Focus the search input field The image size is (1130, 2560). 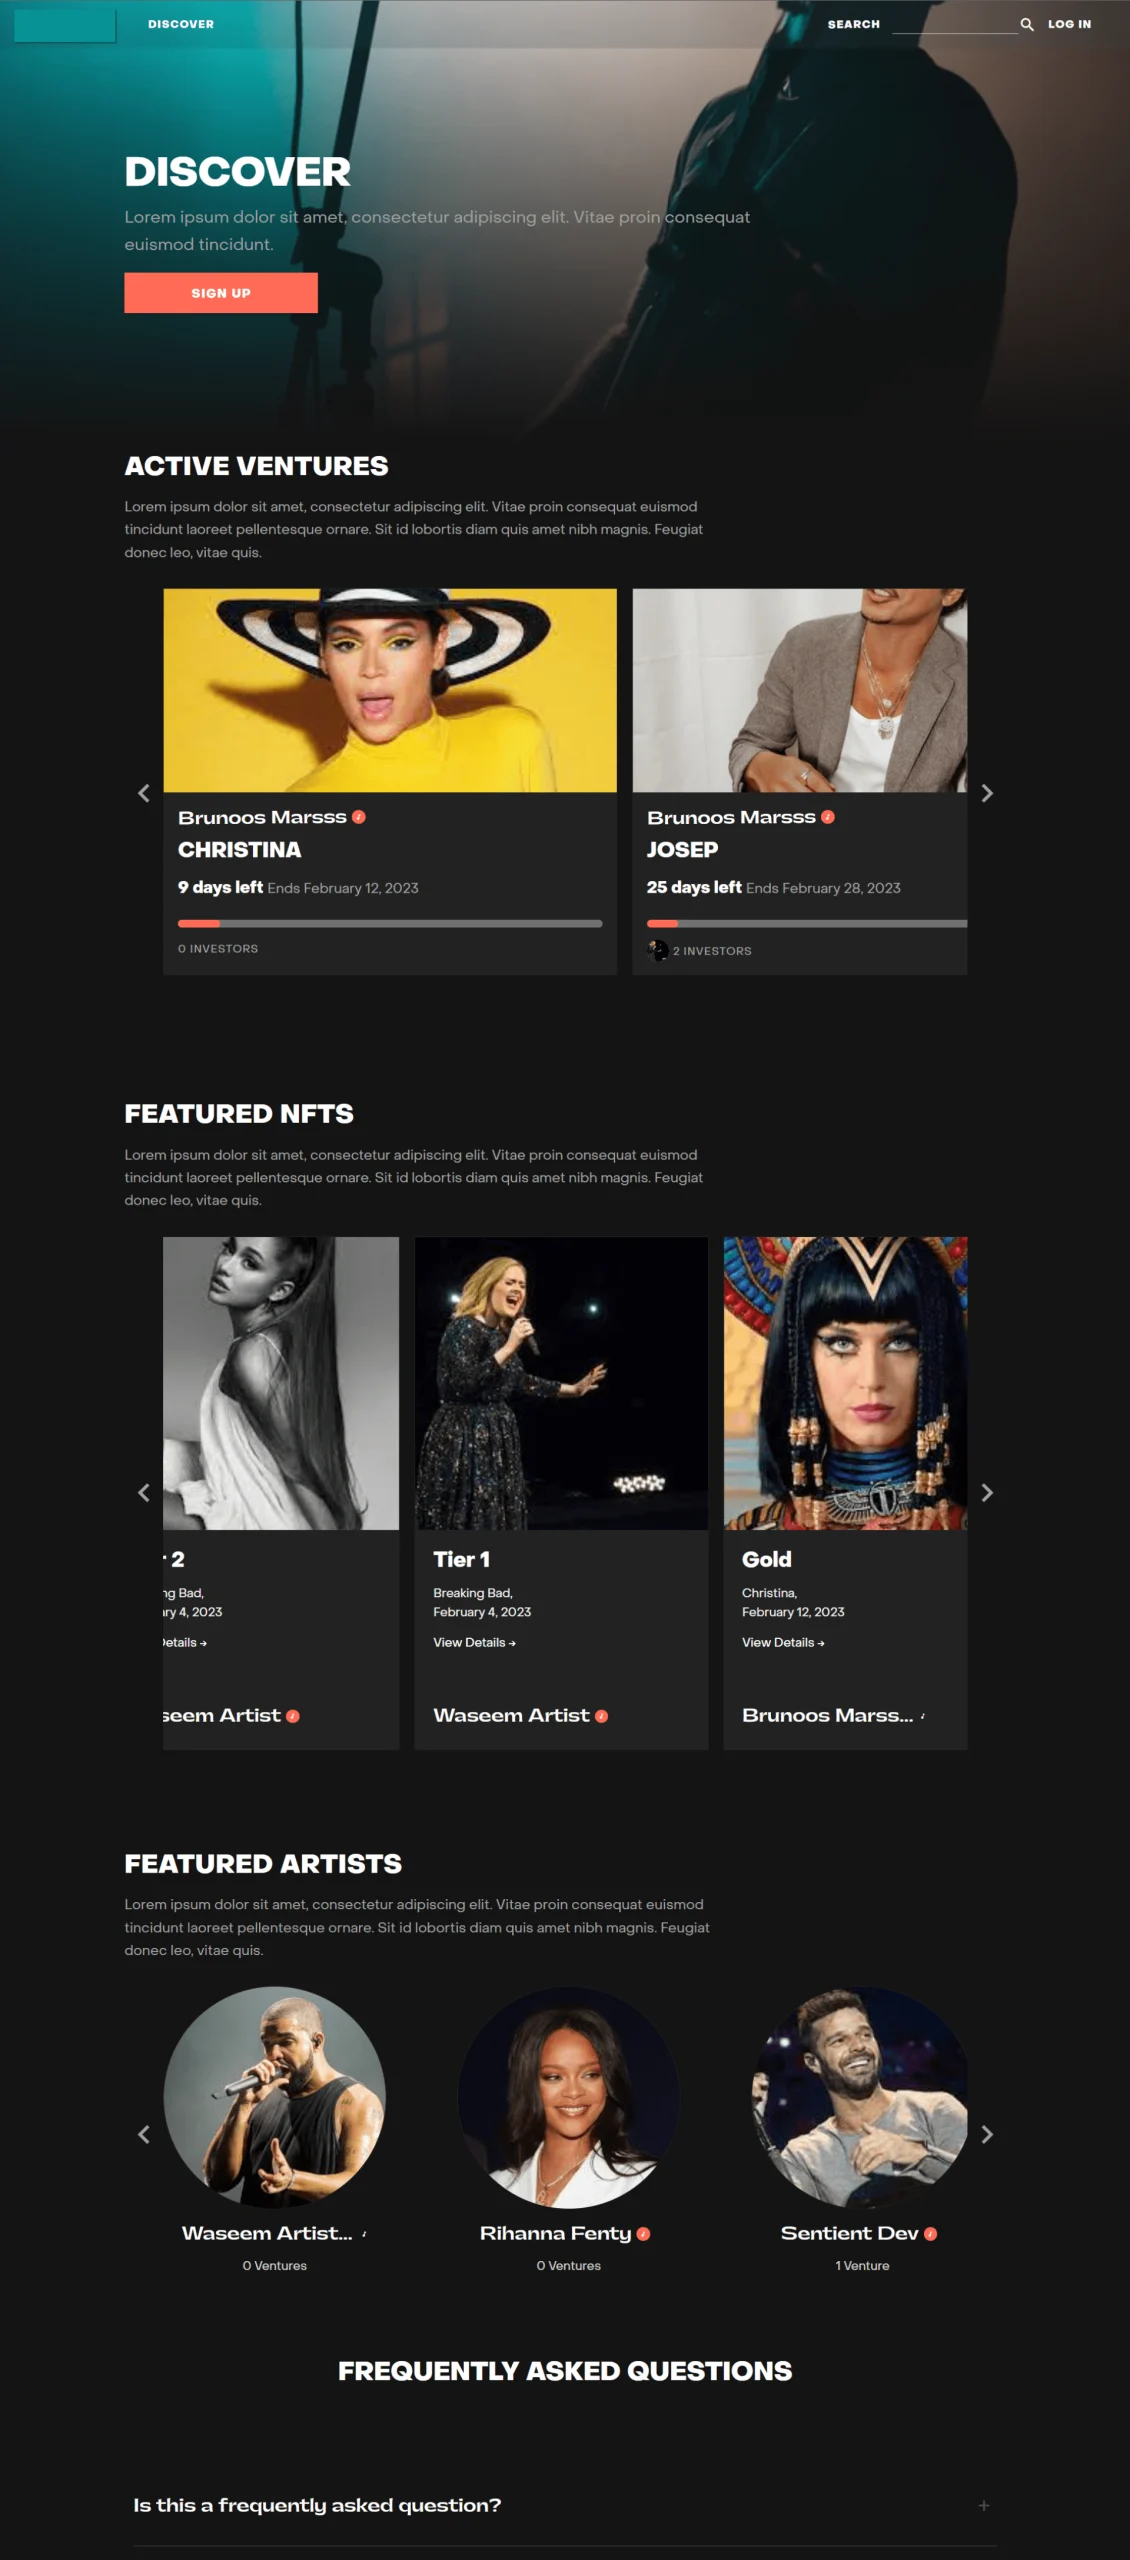click(955, 24)
